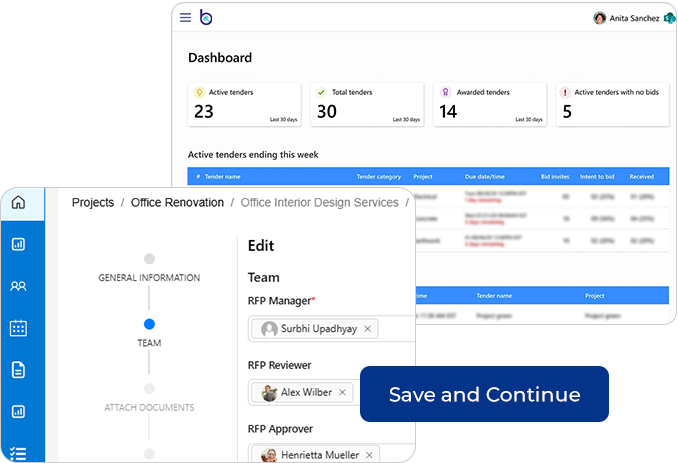Open the lower chart sidebar icon
The height and width of the screenshot is (463, 678).
pos(18,412)
